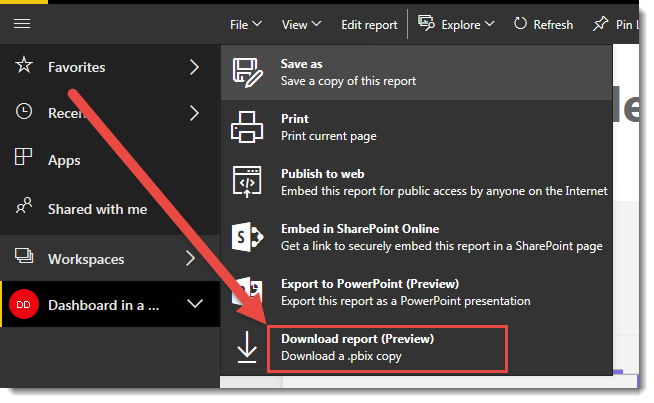Click 'Save a copy of this report' text
This screenshot has height=403, width=654.
click(348, 81)
